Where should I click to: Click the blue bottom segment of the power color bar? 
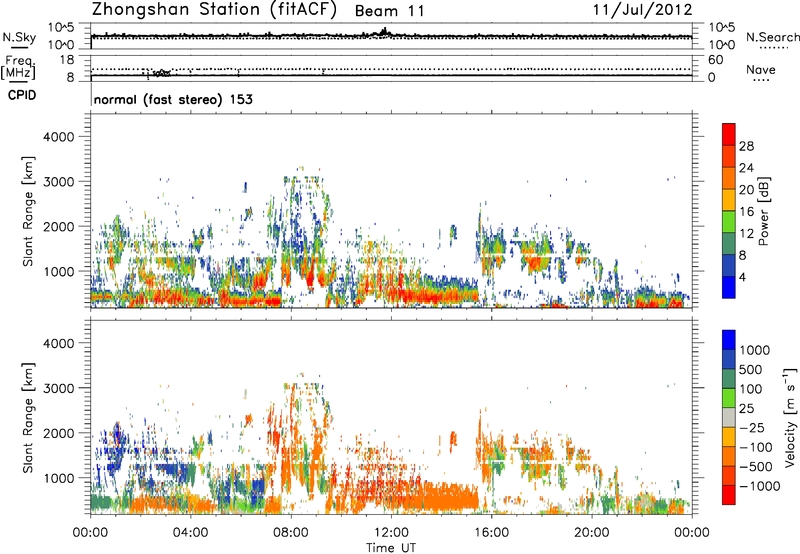[729, 287]
